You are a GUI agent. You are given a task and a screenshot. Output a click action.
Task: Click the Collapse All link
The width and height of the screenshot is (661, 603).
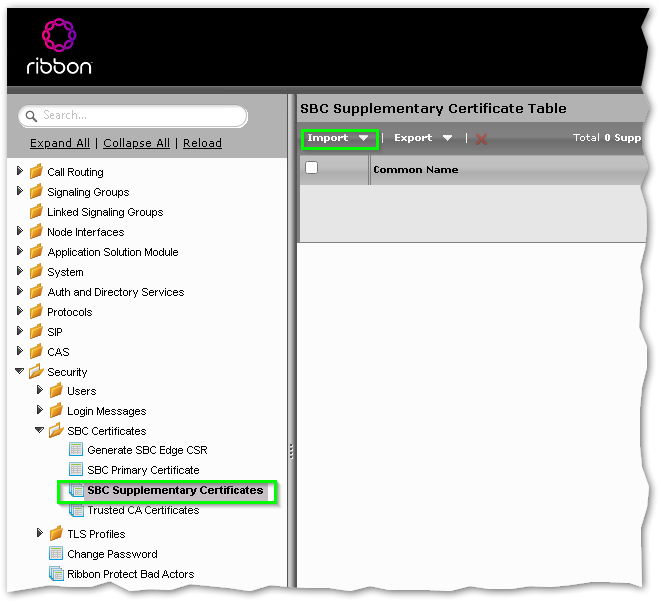point(137,143)
